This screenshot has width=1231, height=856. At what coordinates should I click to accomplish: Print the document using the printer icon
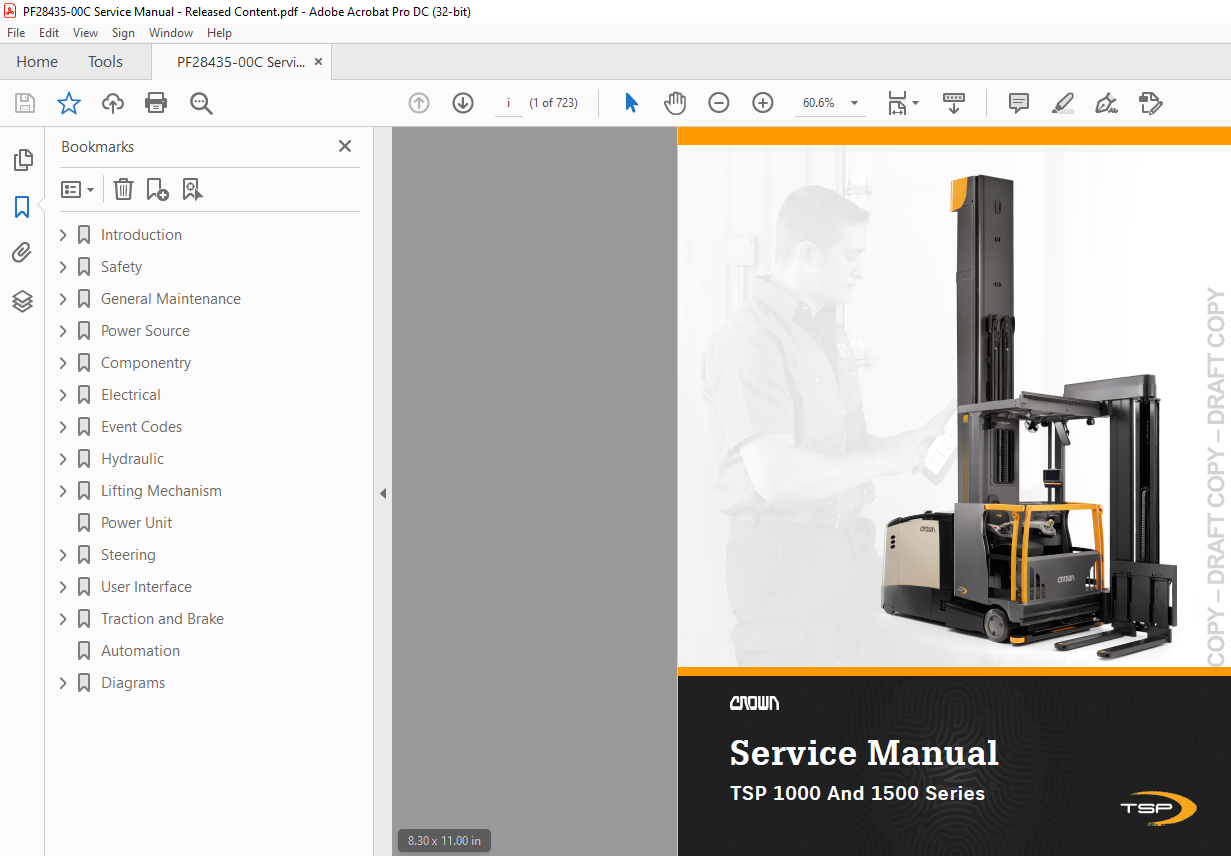pyautogui.click(x=156, y=103)
